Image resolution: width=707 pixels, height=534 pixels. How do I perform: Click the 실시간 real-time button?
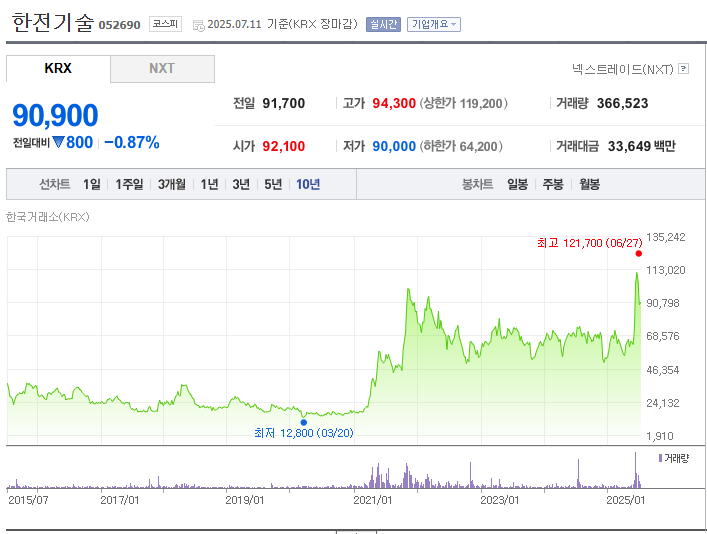pyautogui.click(x=383, y=24)
